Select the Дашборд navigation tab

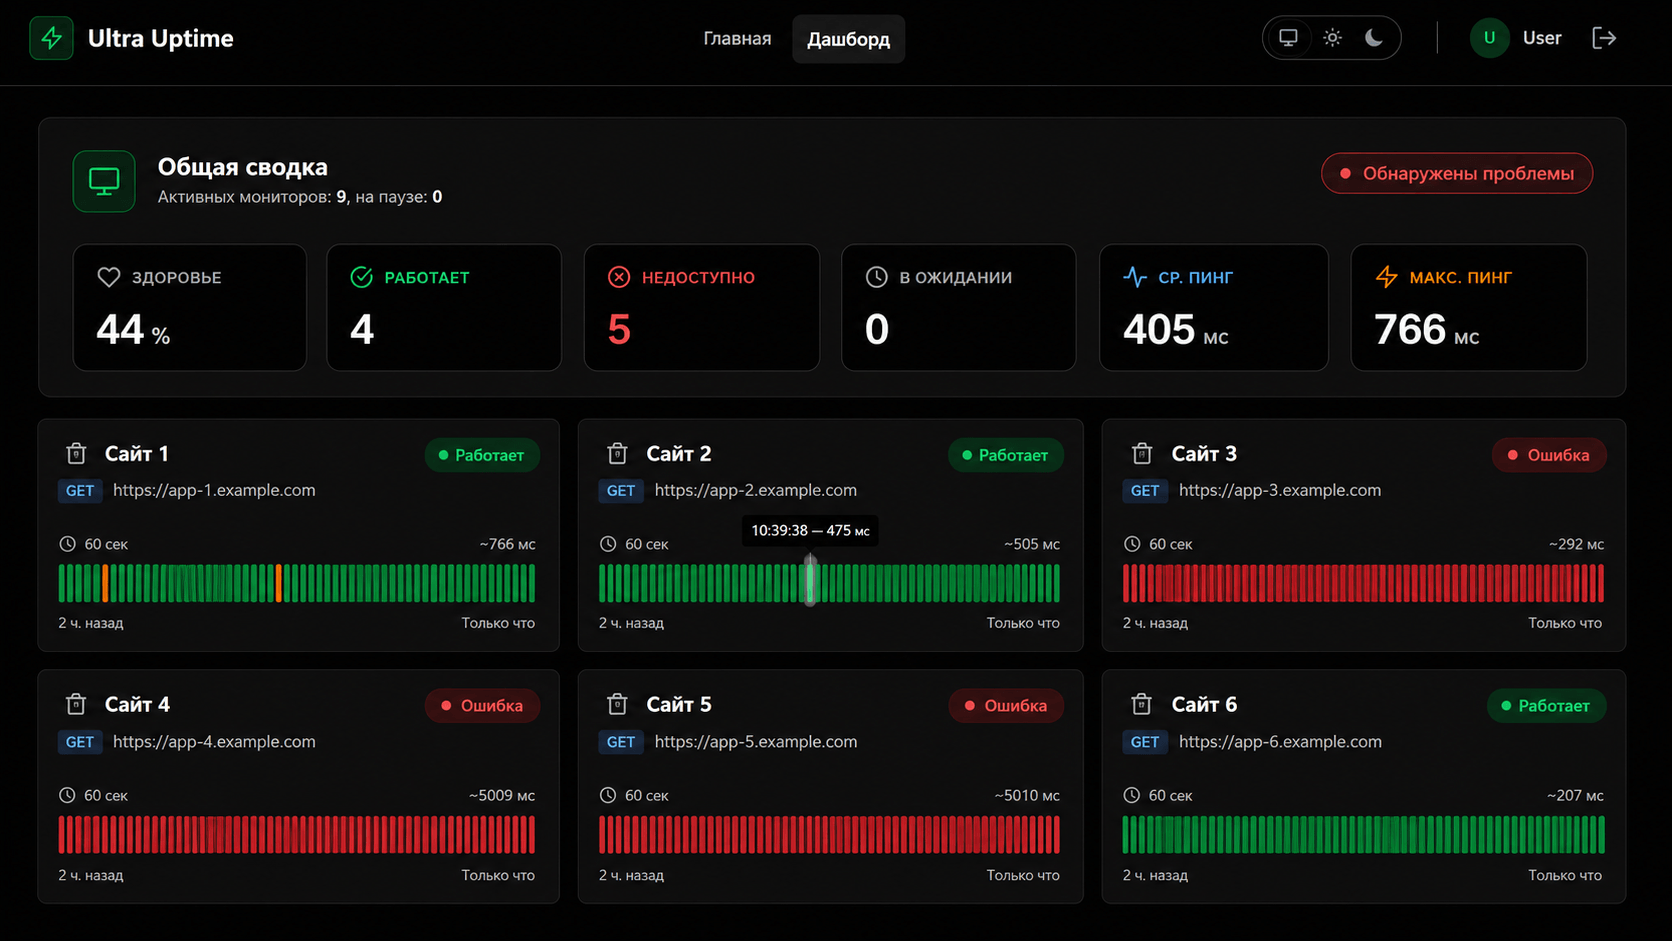pyautogui.click(x=848, y=39)
